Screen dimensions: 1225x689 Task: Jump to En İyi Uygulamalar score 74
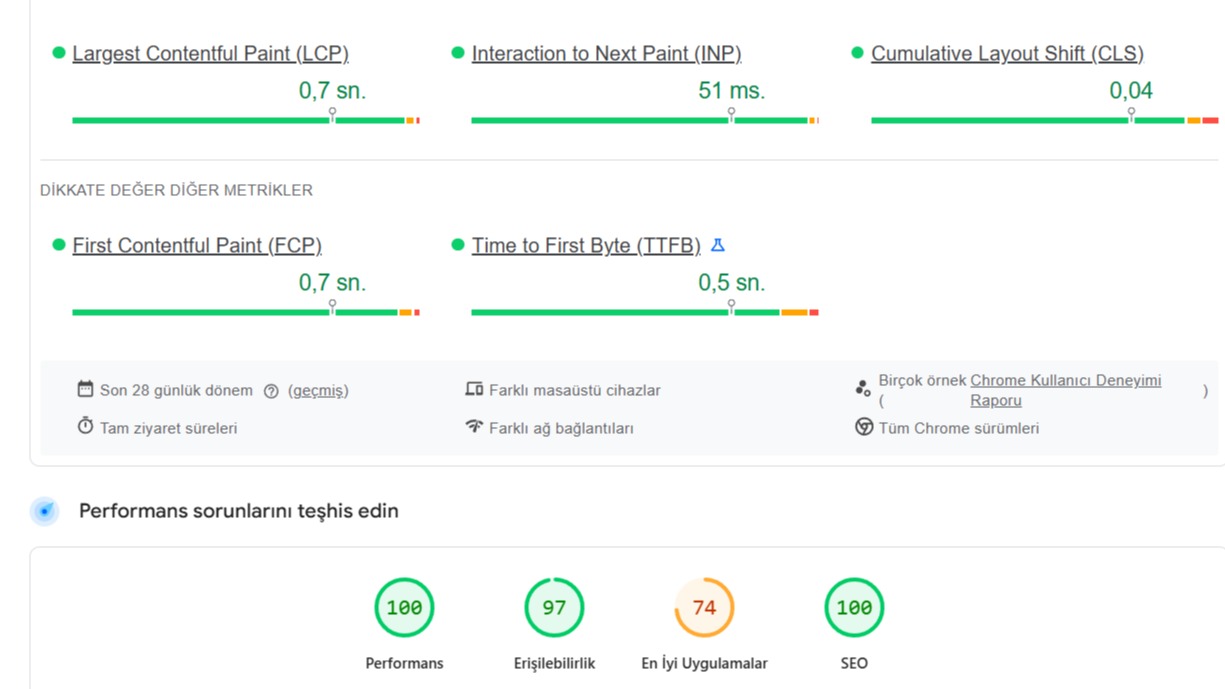coord(704,607)
